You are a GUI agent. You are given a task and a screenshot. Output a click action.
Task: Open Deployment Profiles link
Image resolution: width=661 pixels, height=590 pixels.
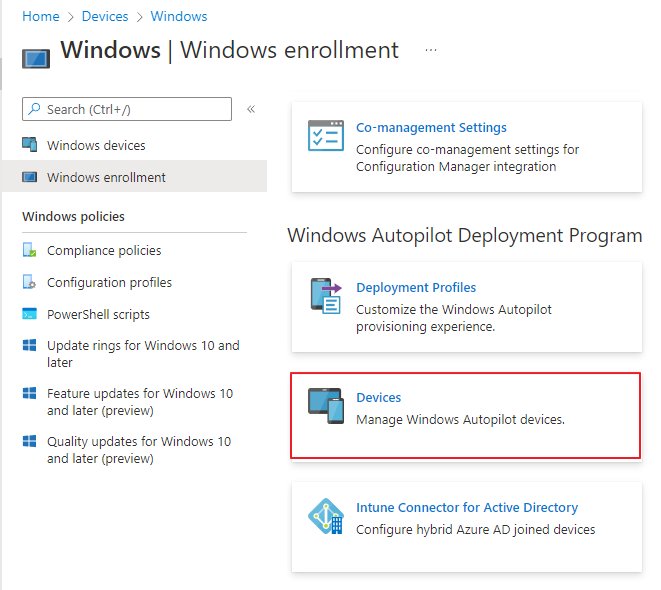click(416, 287)
